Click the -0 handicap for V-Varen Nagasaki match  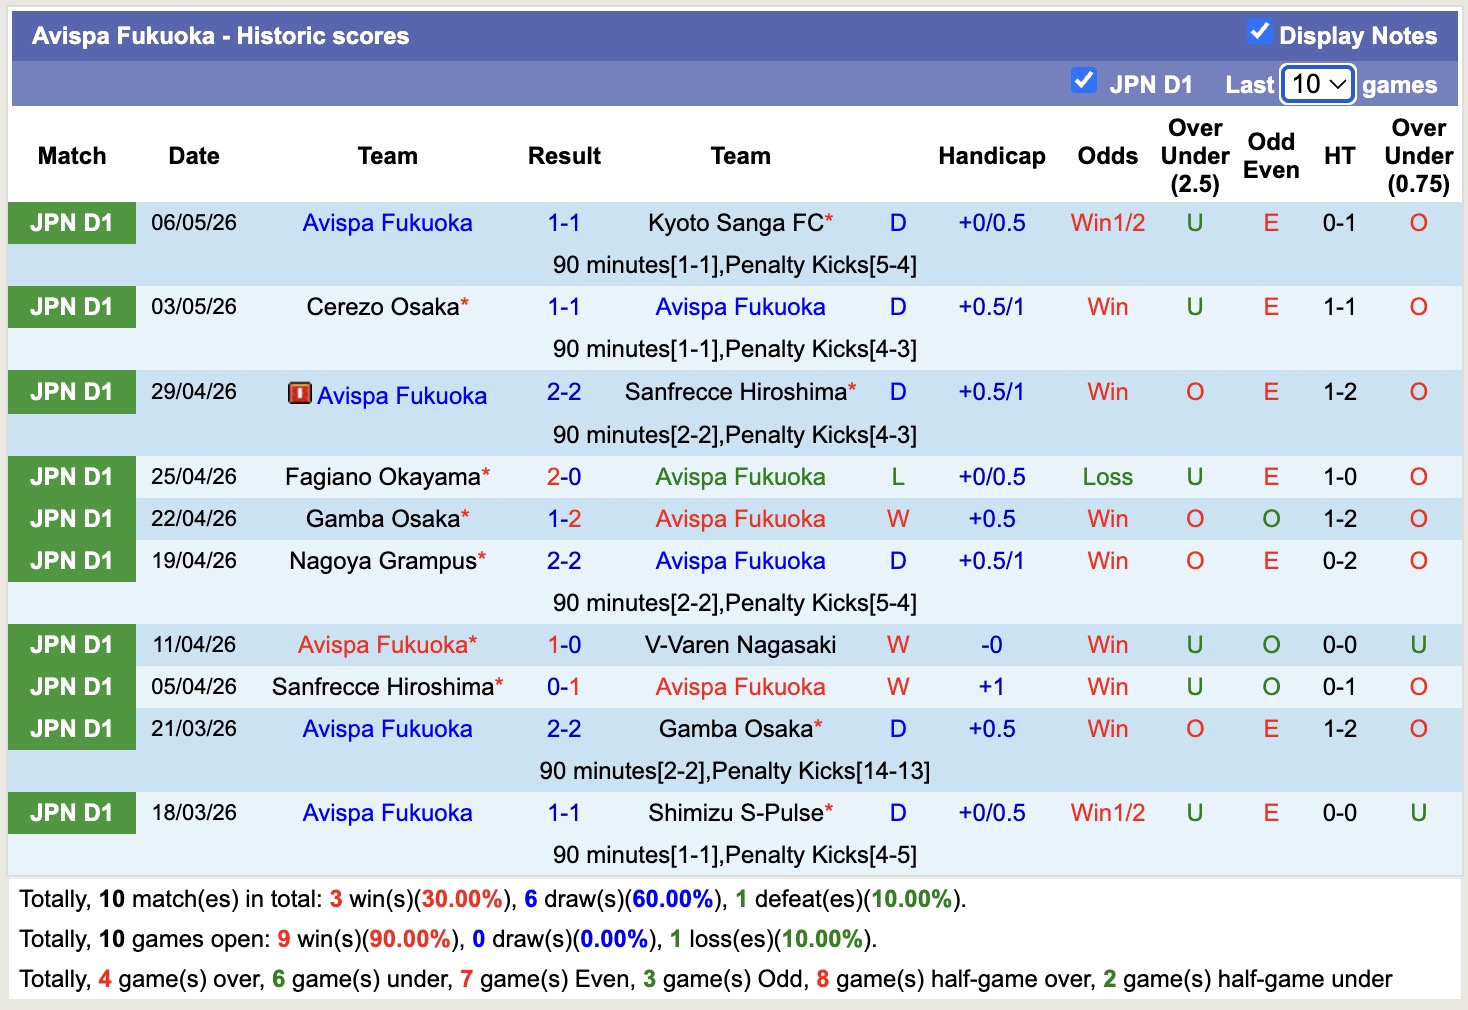tap(991, 645)
